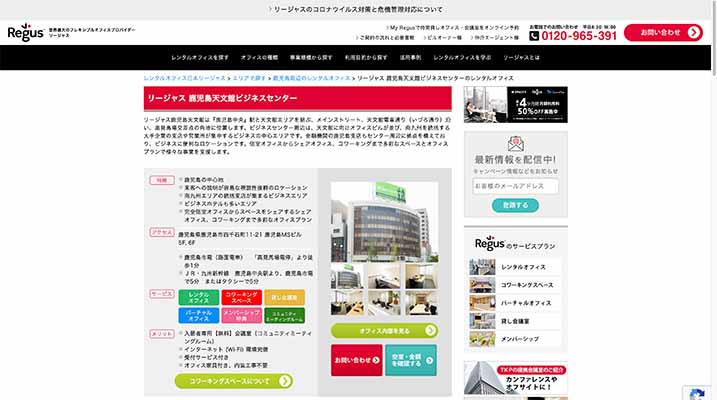717x400 pixels.
Task: Open ビルオーナー様 header link
Action: (x=442, y=37)
